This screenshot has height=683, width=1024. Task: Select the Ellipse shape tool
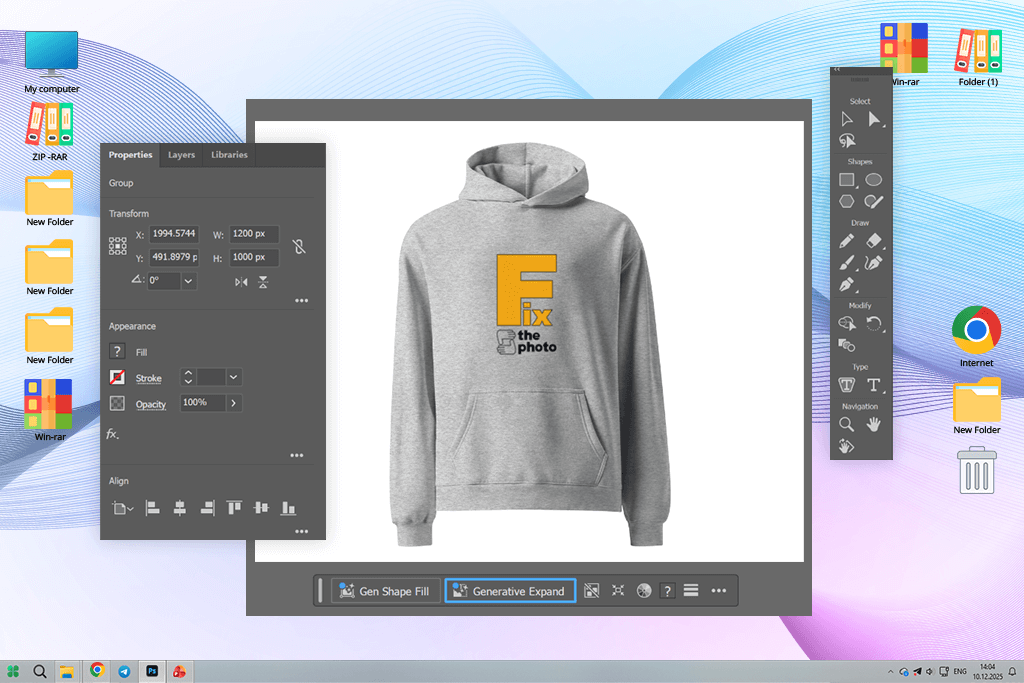click(x=874, y=180)
